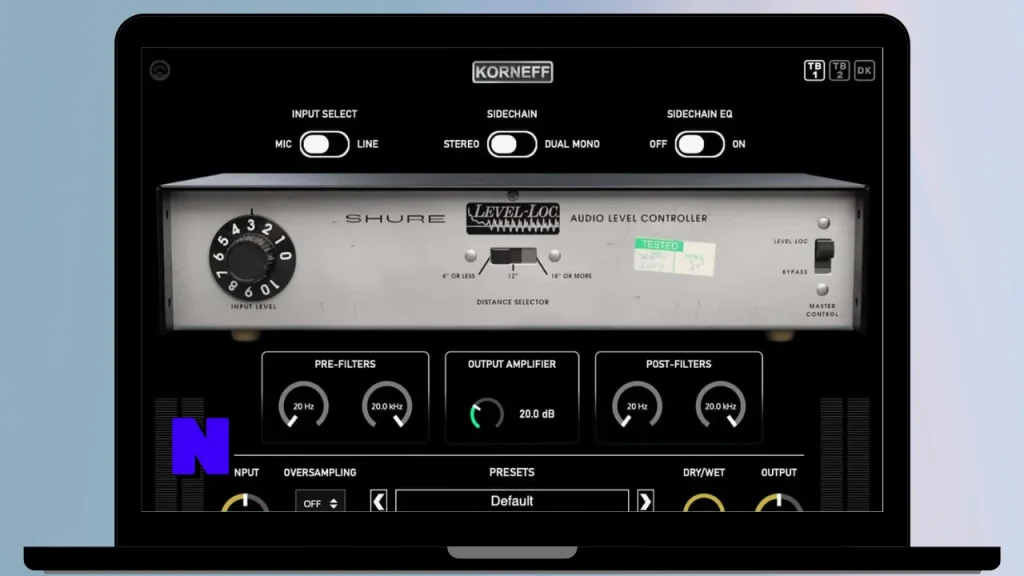
Task: Click the OFF label of Sidechain EQ
Action: 658,144
